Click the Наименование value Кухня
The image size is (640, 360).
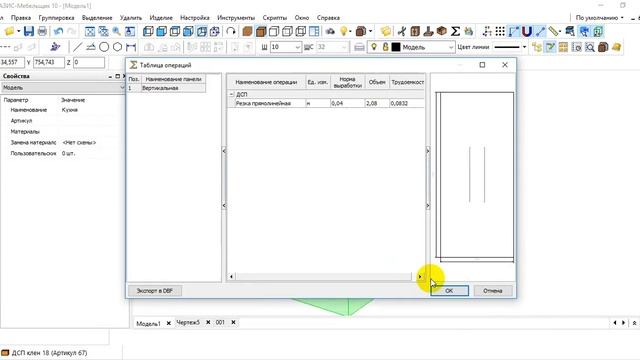coord(70,110)
